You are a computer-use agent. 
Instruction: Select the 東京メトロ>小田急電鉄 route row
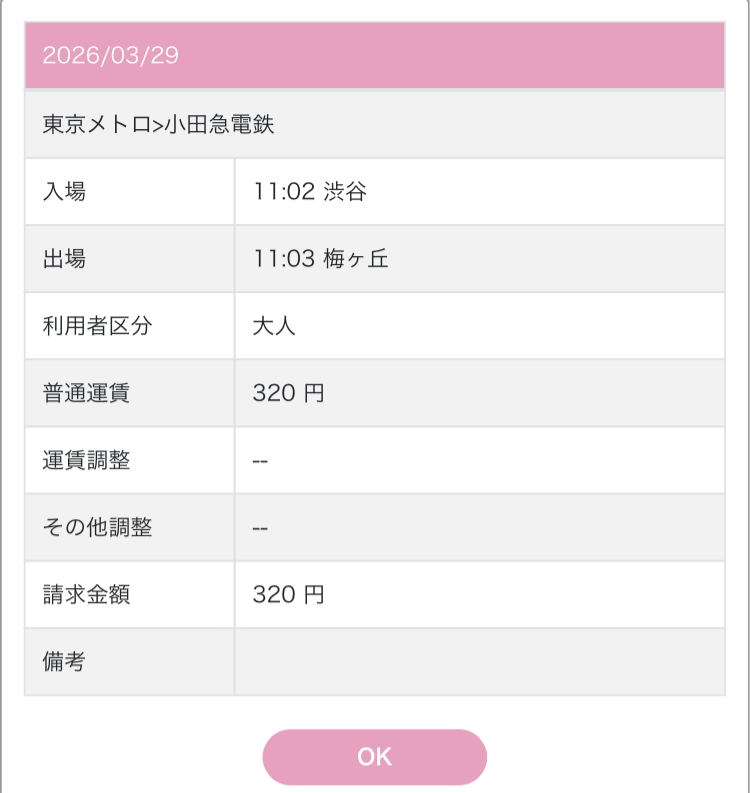(158, 124)
